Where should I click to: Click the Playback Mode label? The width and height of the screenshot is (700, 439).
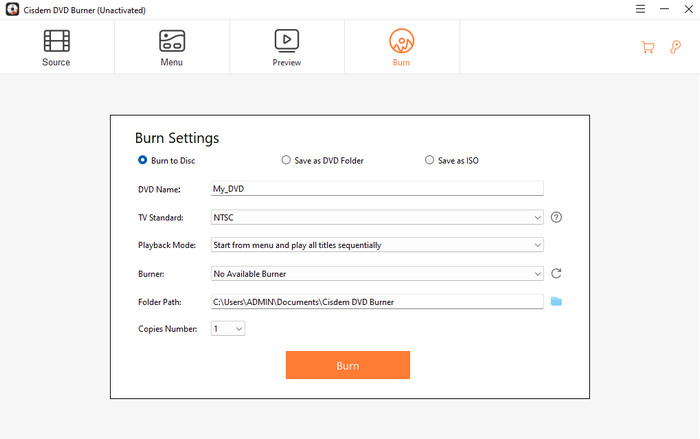167,245
